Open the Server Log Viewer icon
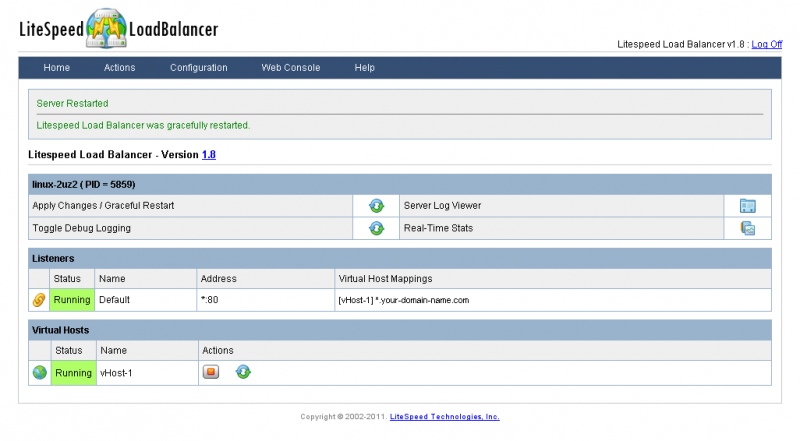This screenshot has width=800, height=441. (747, 206)
